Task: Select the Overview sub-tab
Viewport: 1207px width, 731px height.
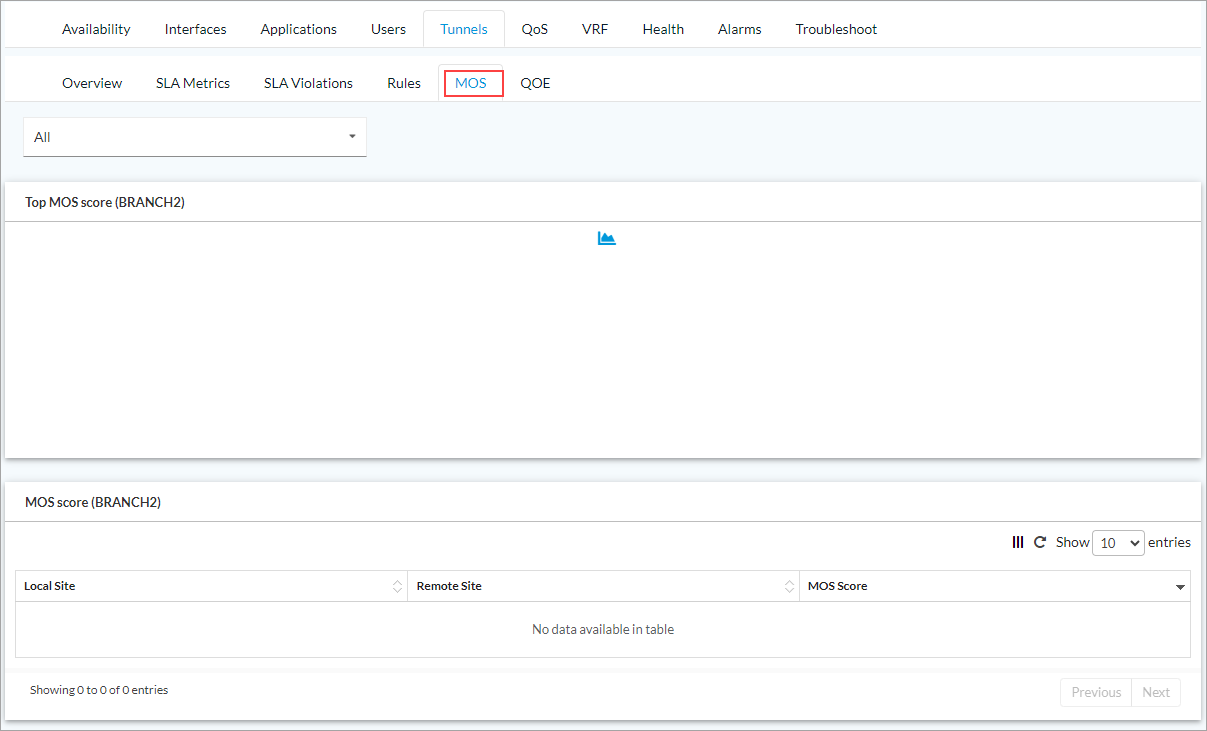Action: (92, 83)
